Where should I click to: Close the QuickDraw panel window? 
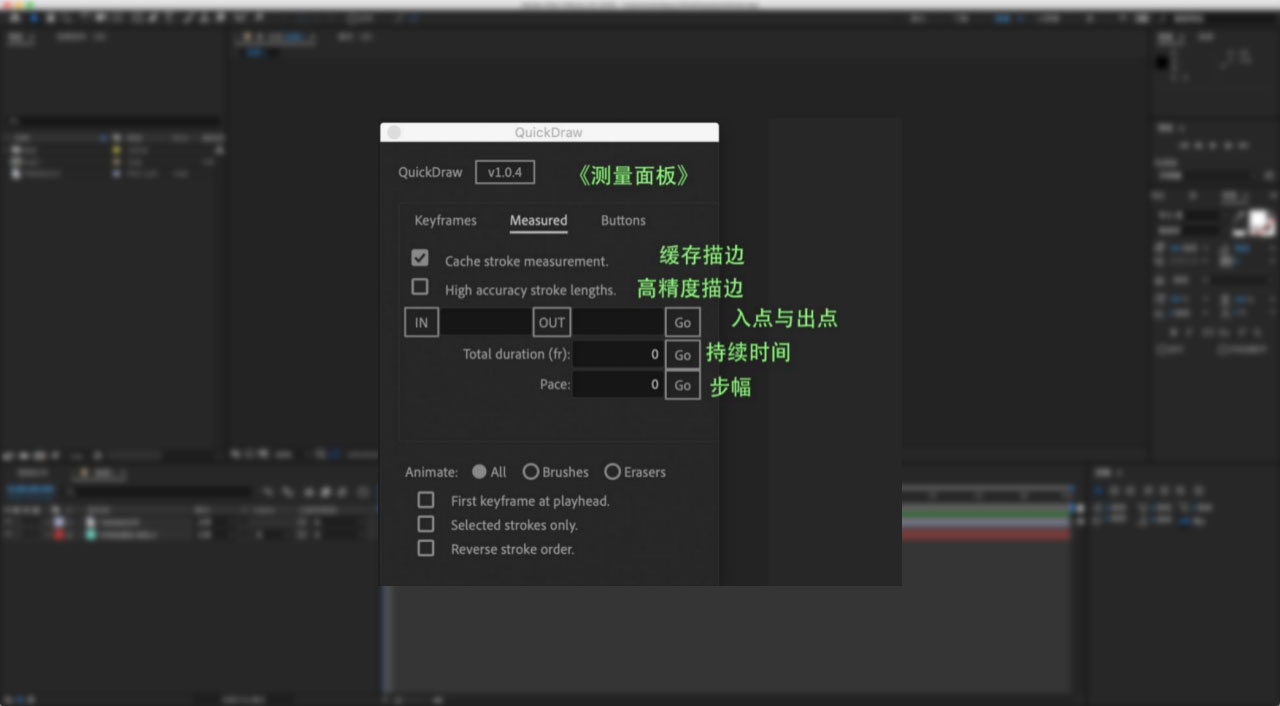coord(394,132)
